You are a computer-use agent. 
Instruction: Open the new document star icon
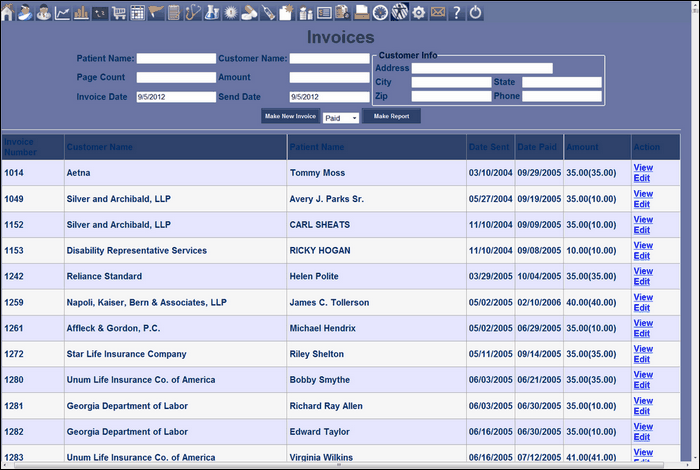286,12
